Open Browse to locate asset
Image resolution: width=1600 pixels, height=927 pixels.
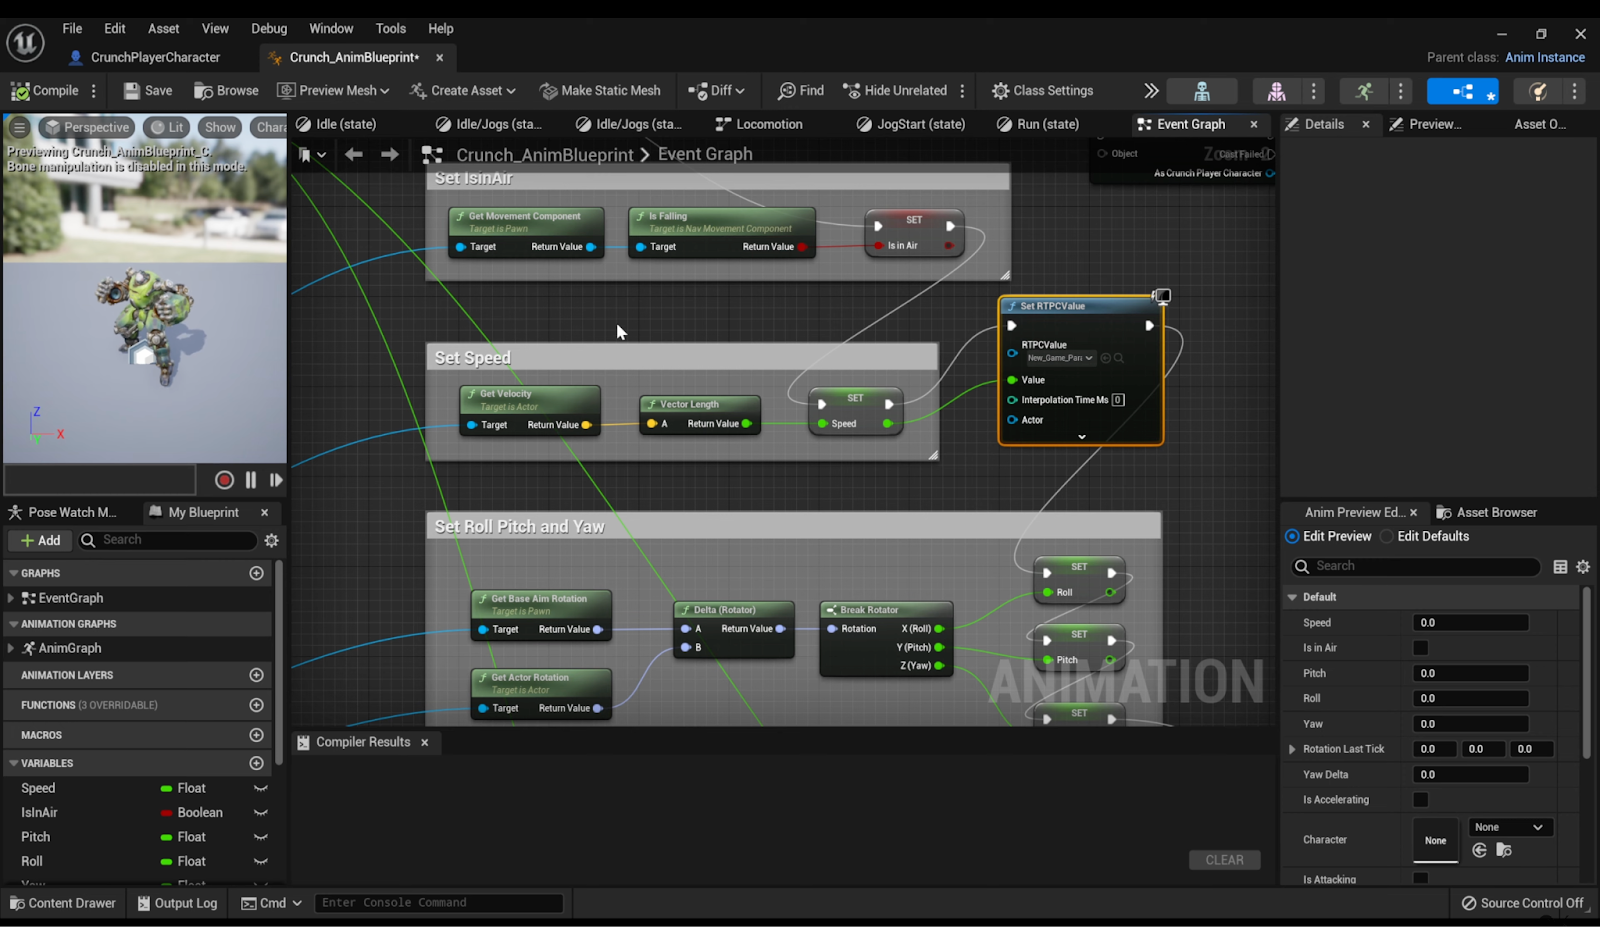[x=203, y=91]
